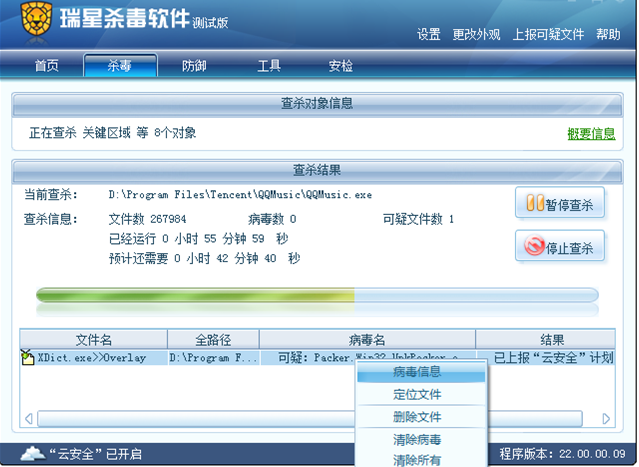The width and height of the screenshot is (639, 467).
Task: Open 更改外观 in the top menu
Action: (x=476, y=34)
